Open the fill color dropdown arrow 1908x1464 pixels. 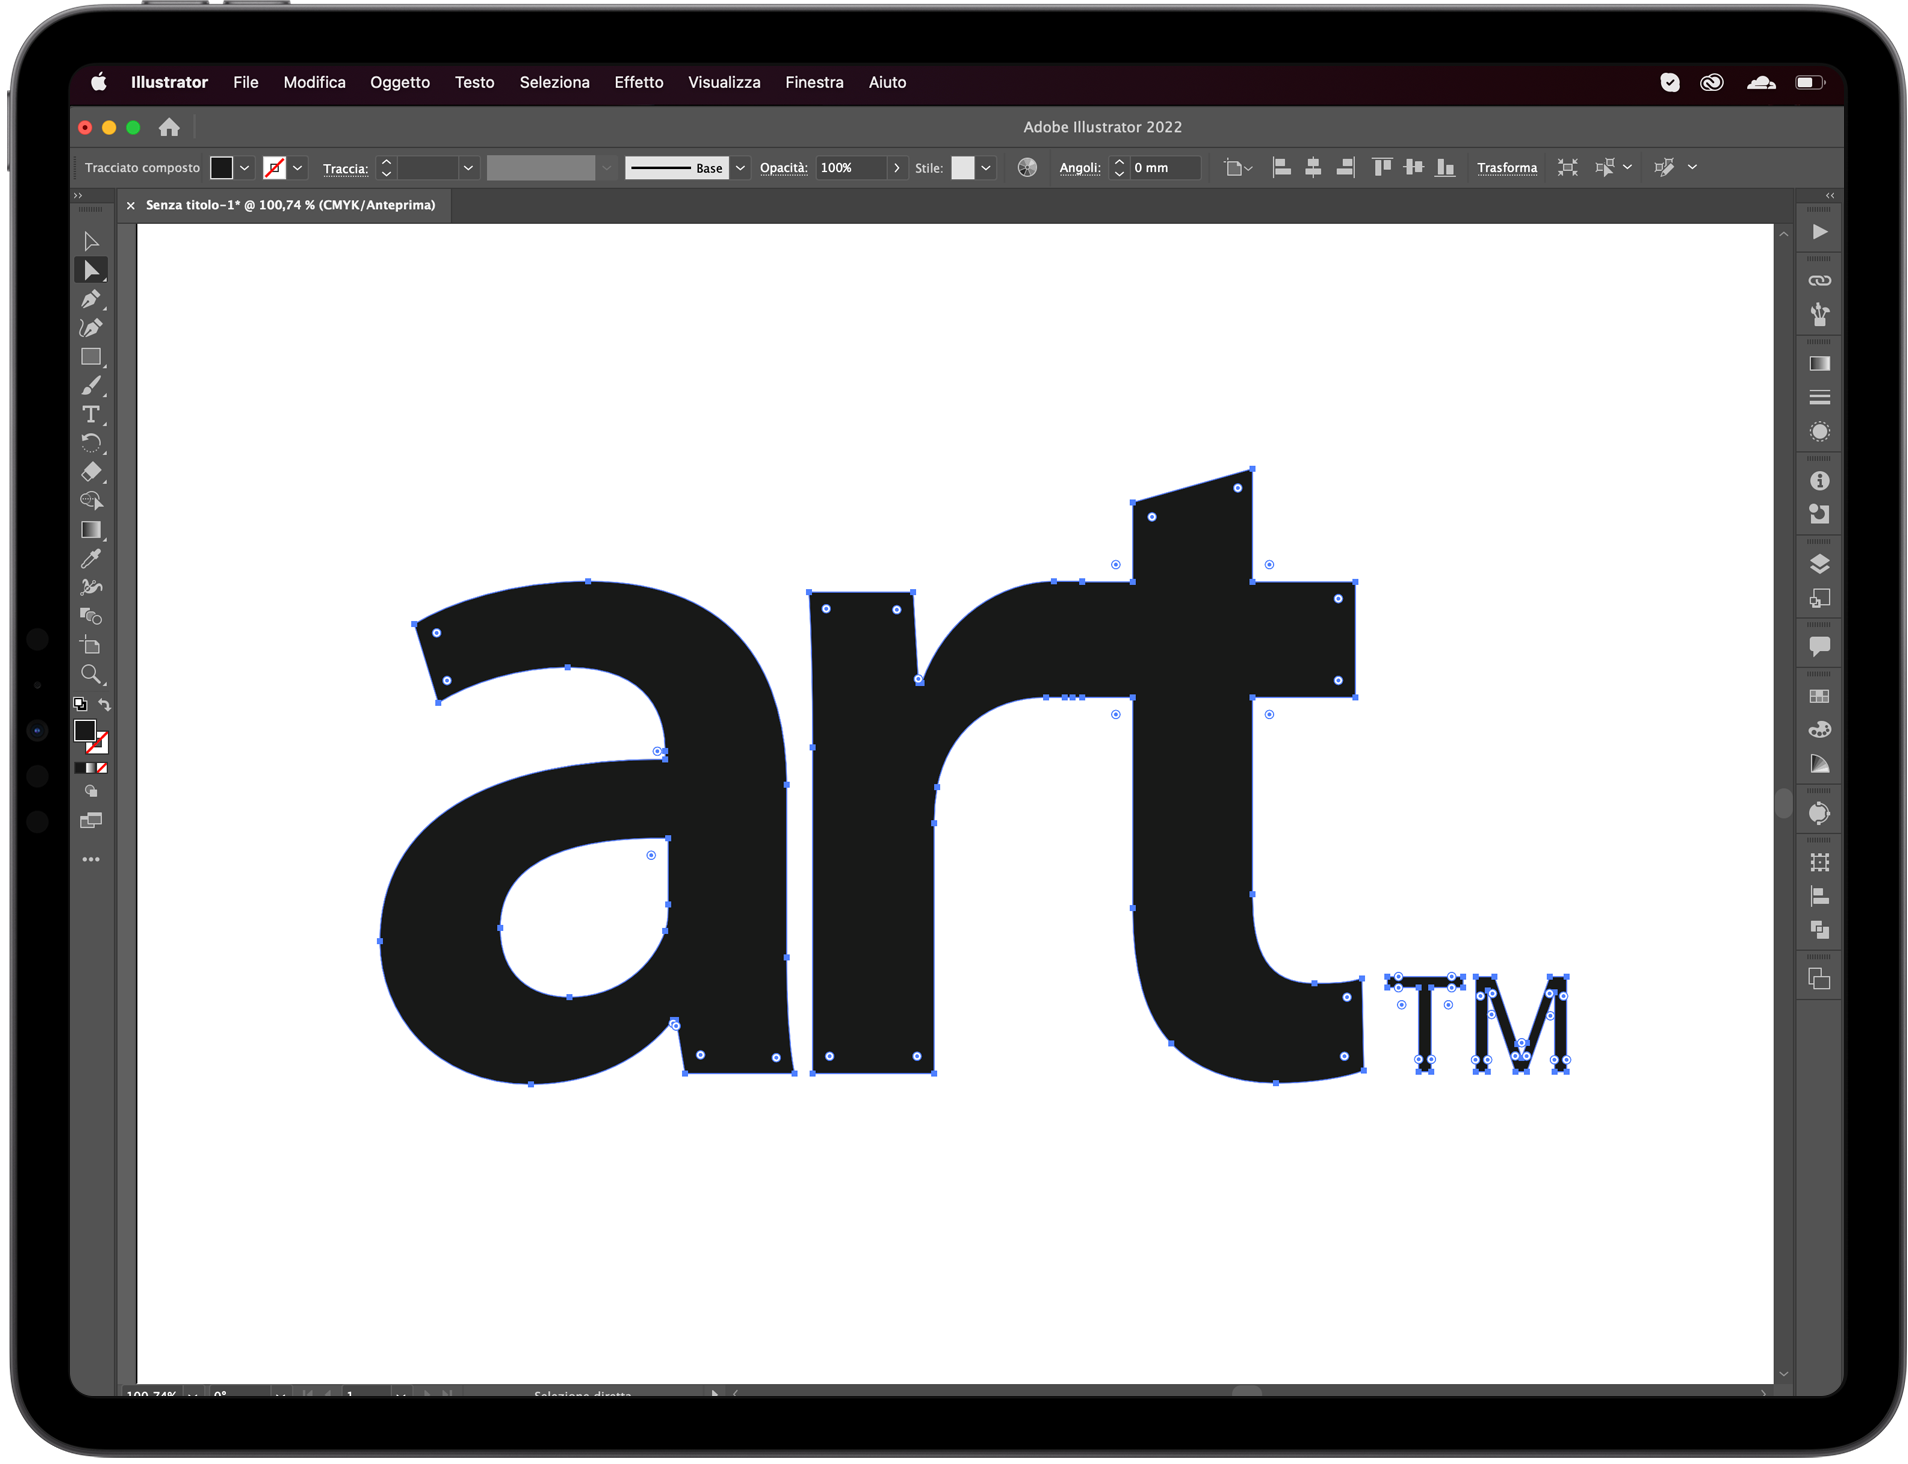(244, 168)
